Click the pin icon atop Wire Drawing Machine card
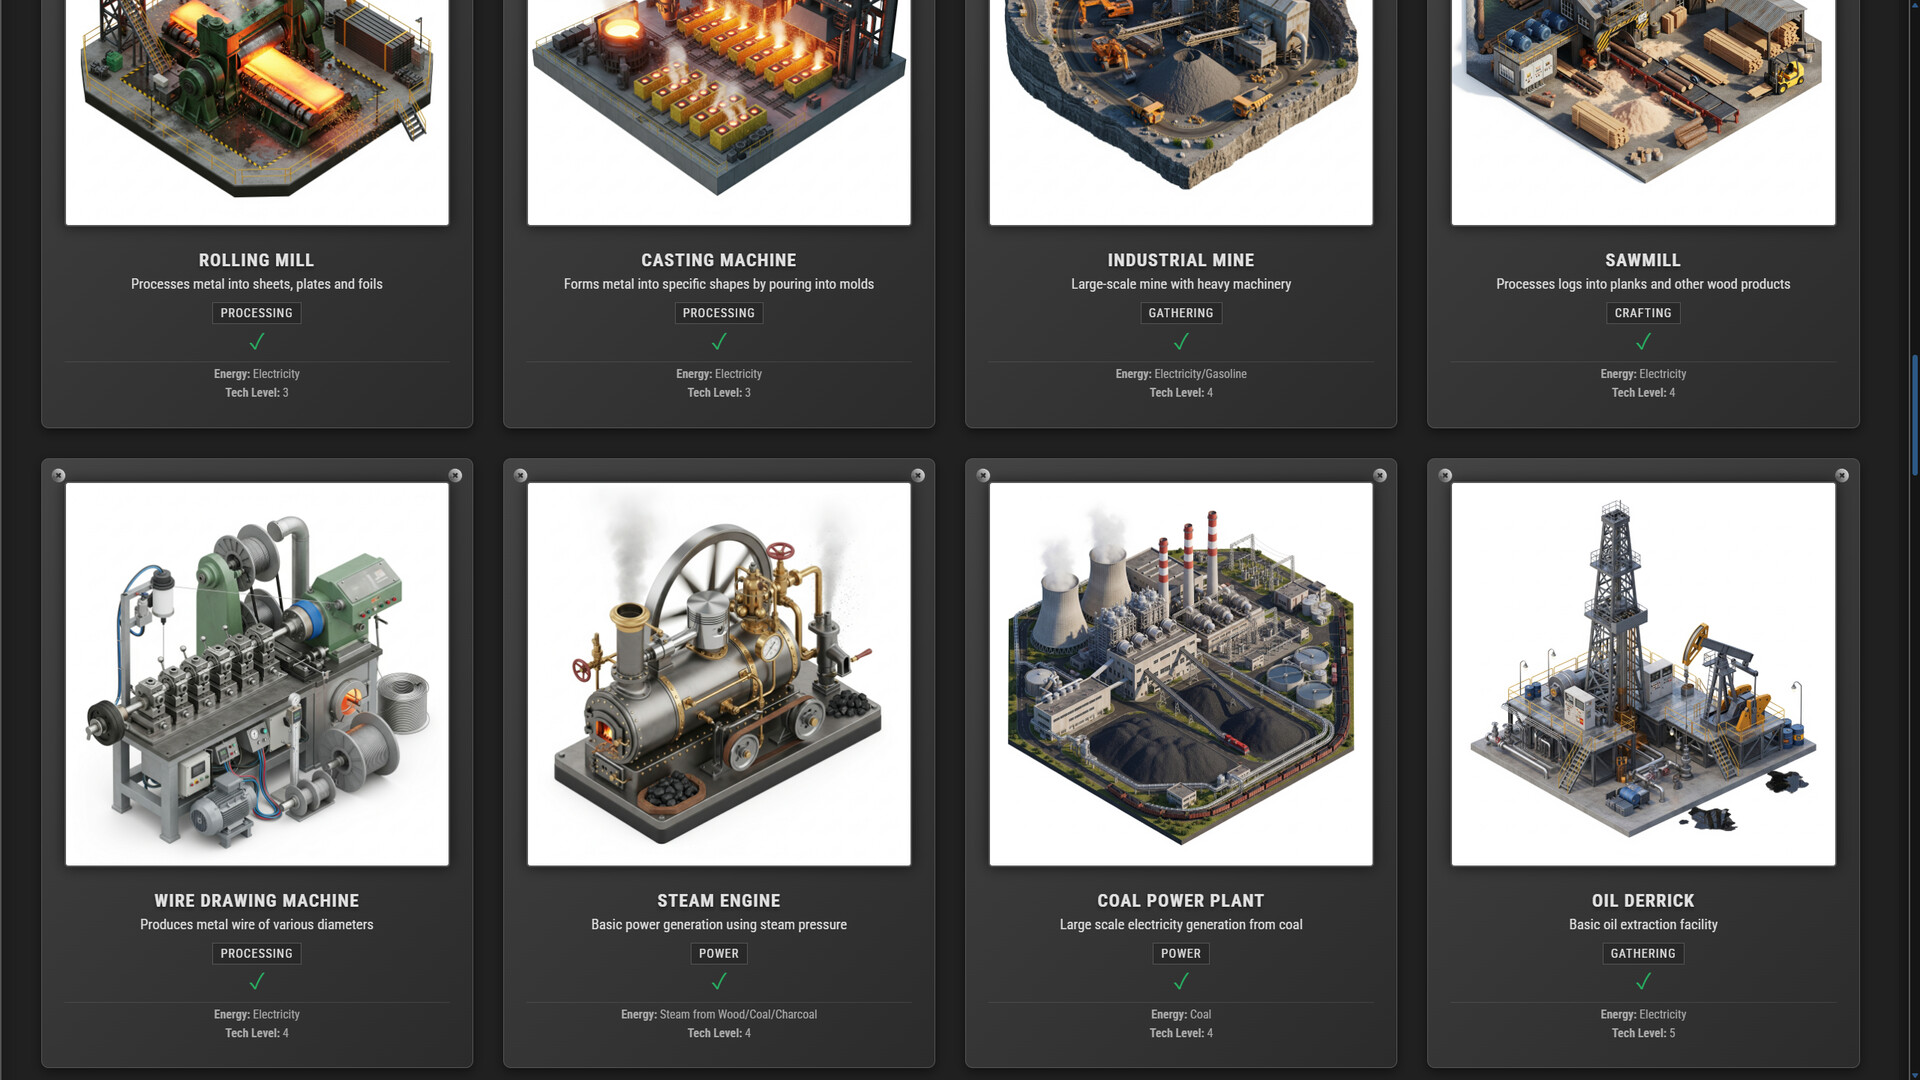Image resolution: width=1920 pixels, height=1080 pixels. [57, 475]
